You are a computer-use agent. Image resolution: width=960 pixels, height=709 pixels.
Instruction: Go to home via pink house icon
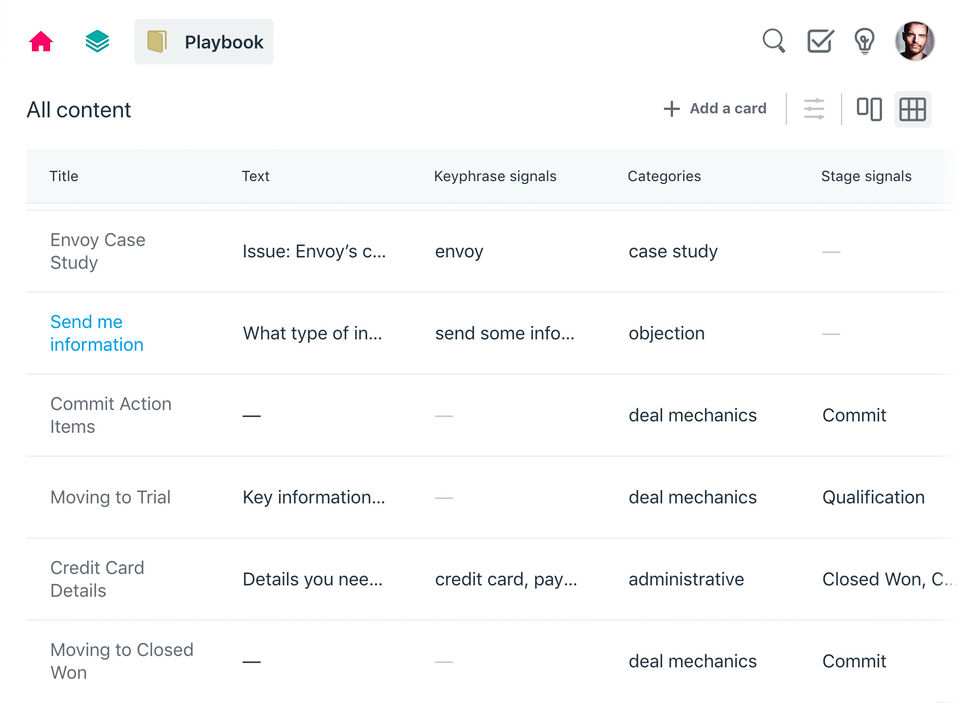[x=41, y=42]
